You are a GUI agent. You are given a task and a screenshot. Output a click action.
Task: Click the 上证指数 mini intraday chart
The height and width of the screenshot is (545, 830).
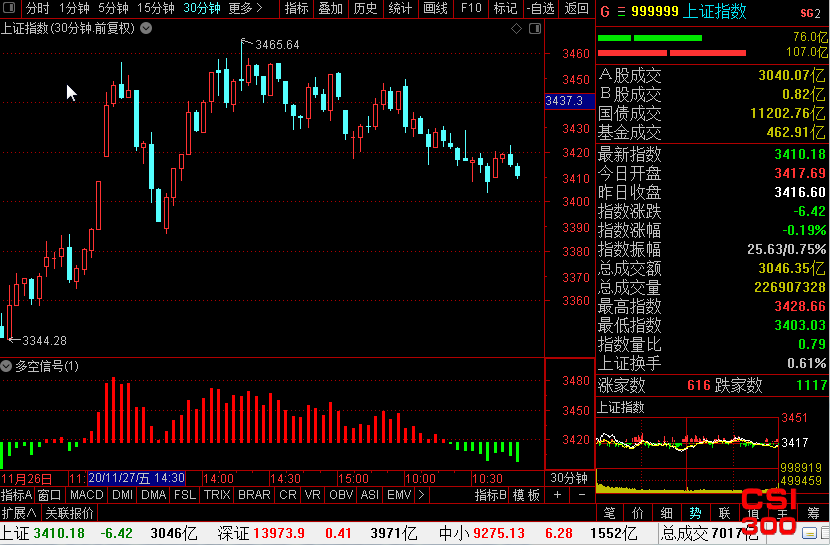point(687,453)
